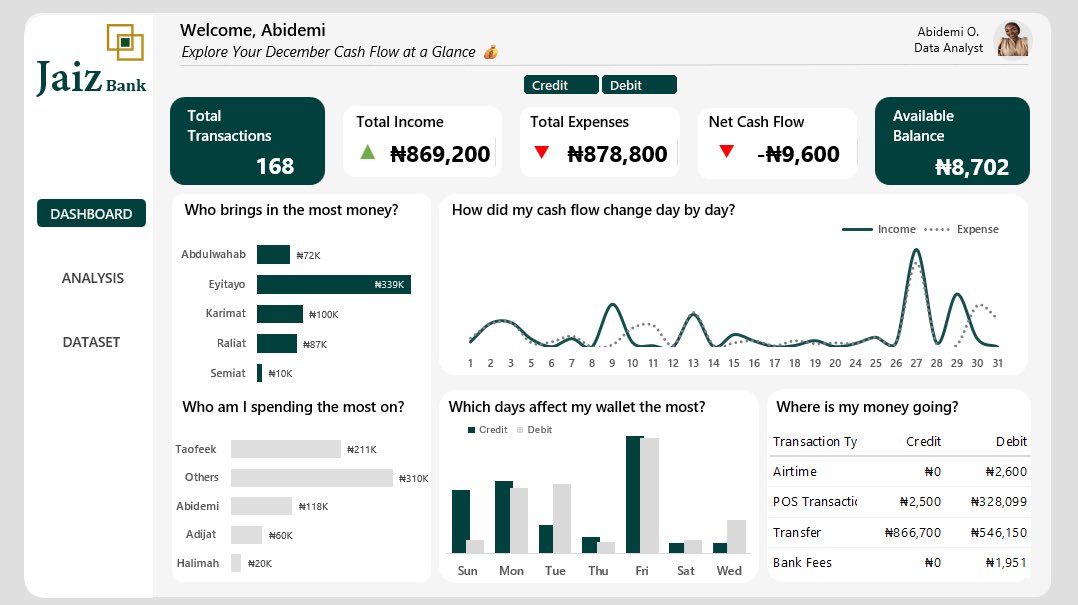Click the Raliat income bar
This screenshot has height=605, width=1078.
click(277, 343)
